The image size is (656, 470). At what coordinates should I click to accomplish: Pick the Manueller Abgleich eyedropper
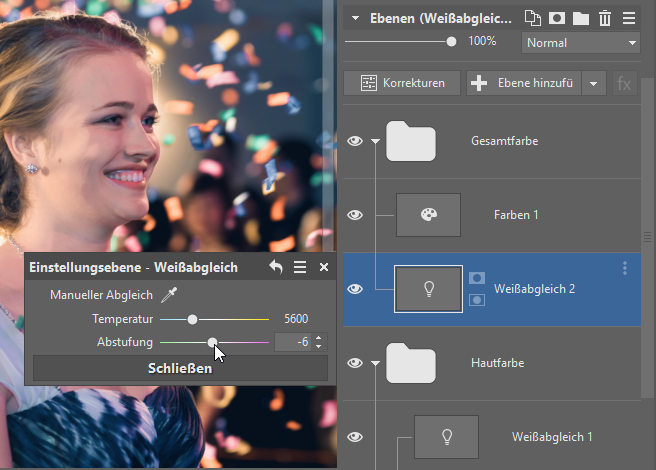[169, 295]
